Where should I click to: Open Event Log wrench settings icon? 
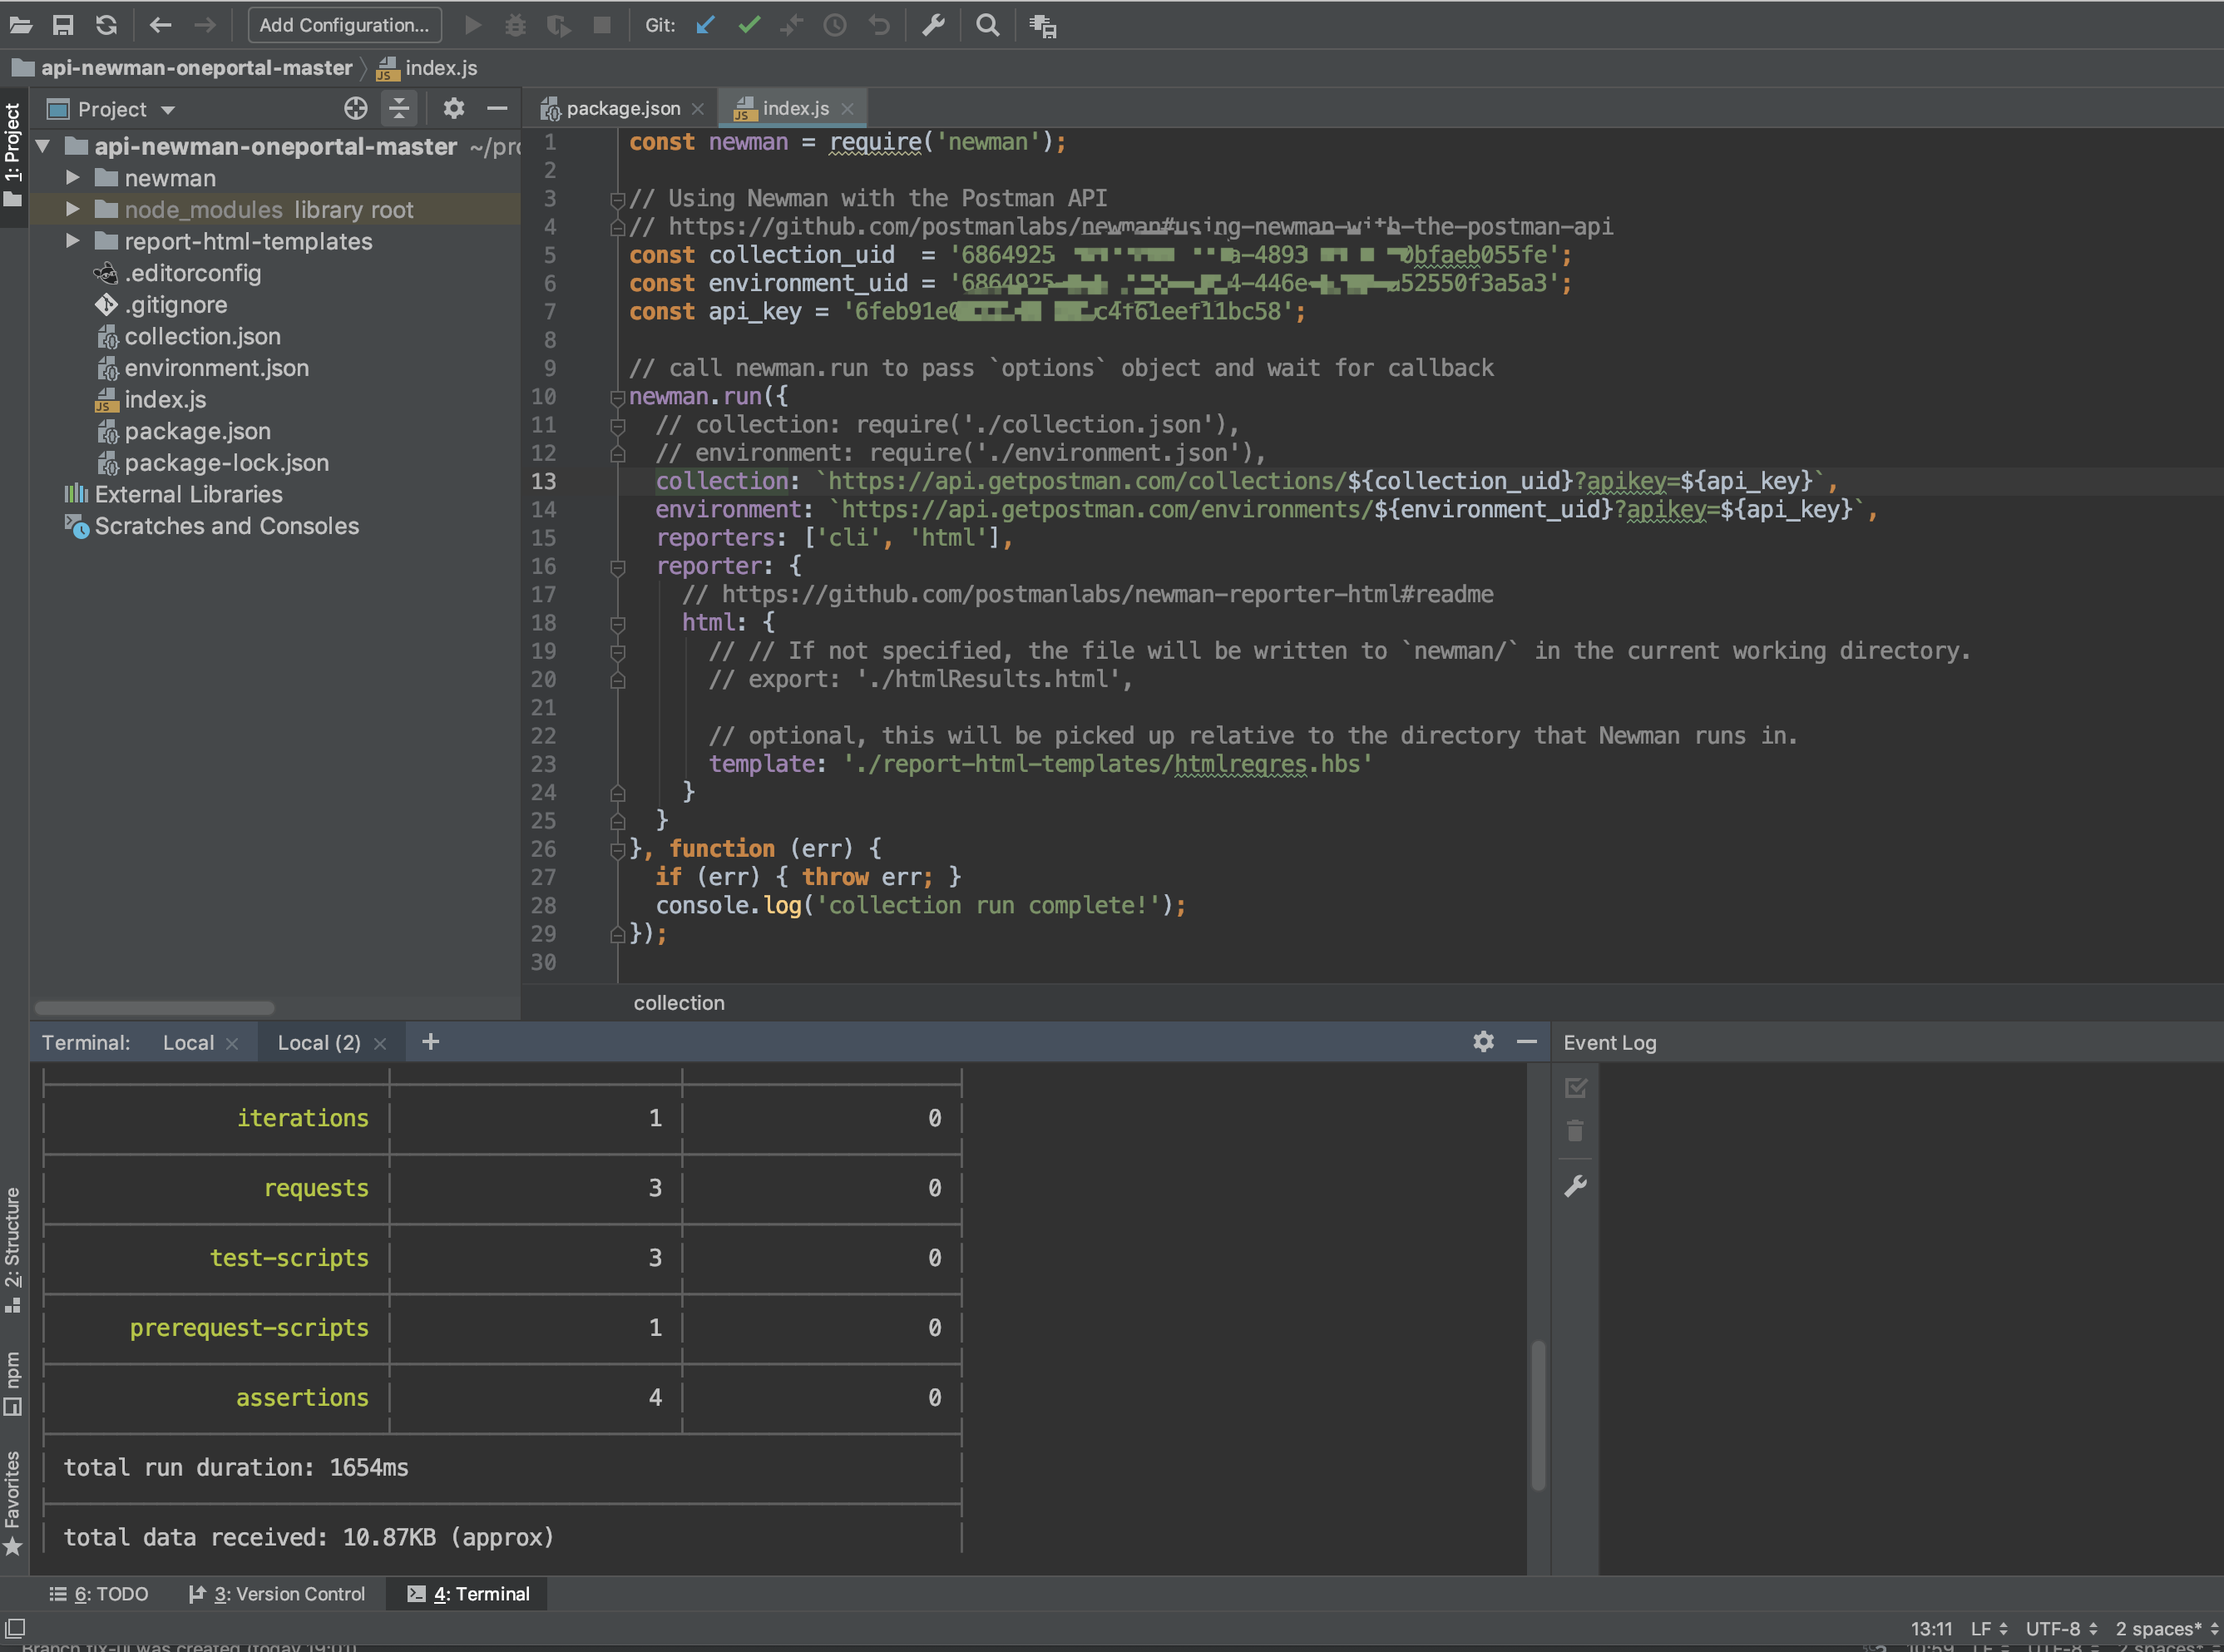coord(1576,1186)
